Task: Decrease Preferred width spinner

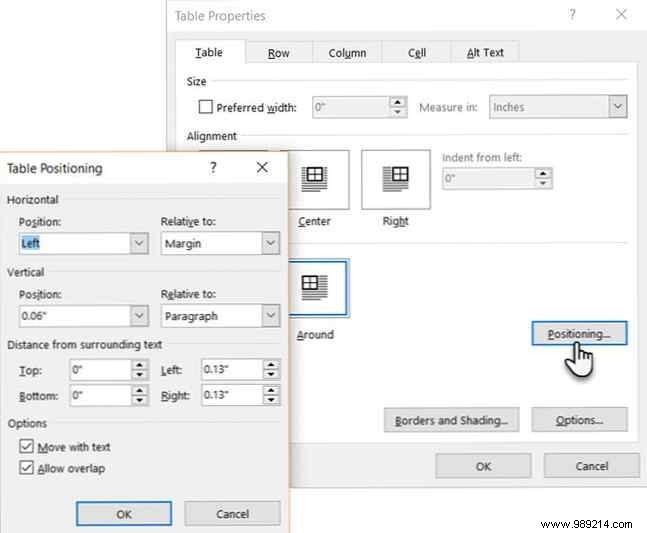Action: coord(398,112)
